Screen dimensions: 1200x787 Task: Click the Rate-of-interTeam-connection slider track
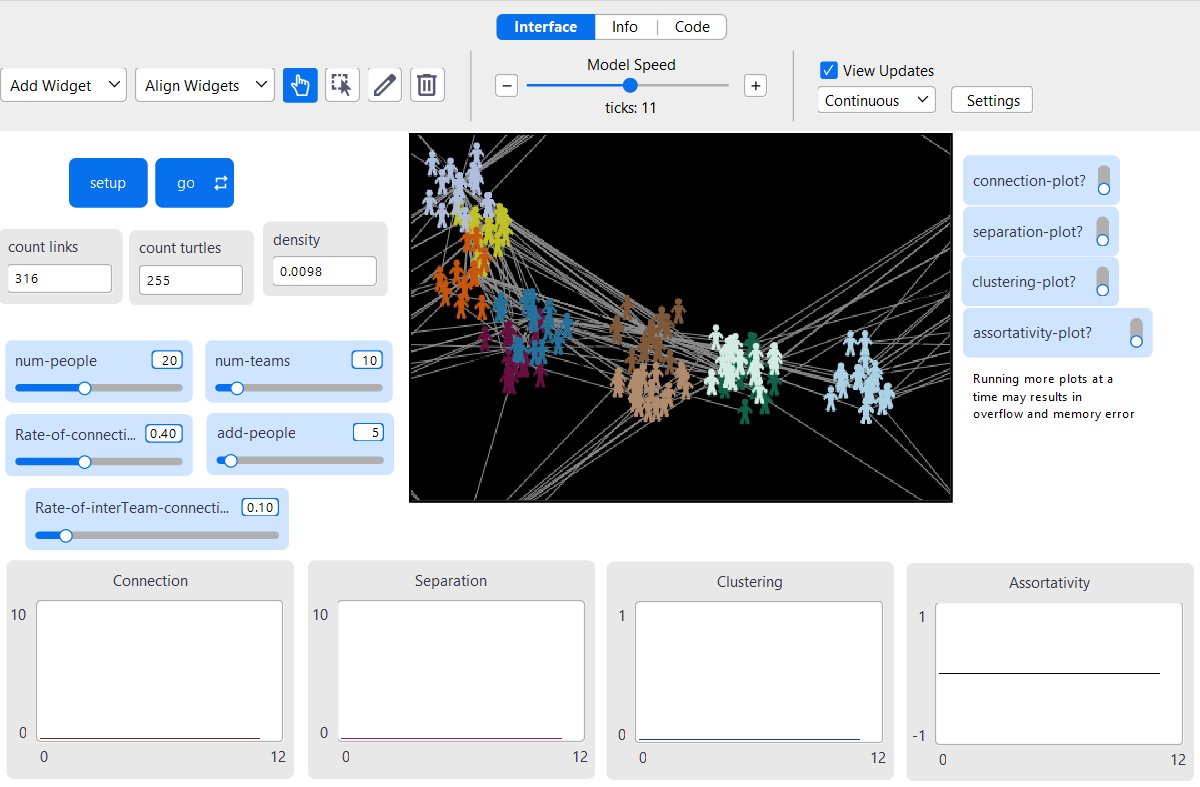[157, 535]
